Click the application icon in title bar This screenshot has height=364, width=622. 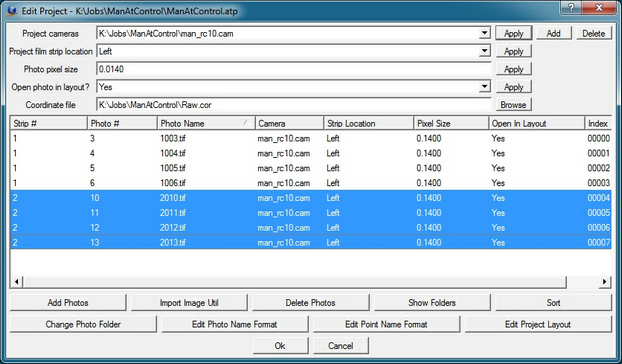pyautogui.click(x=12, y=11)
